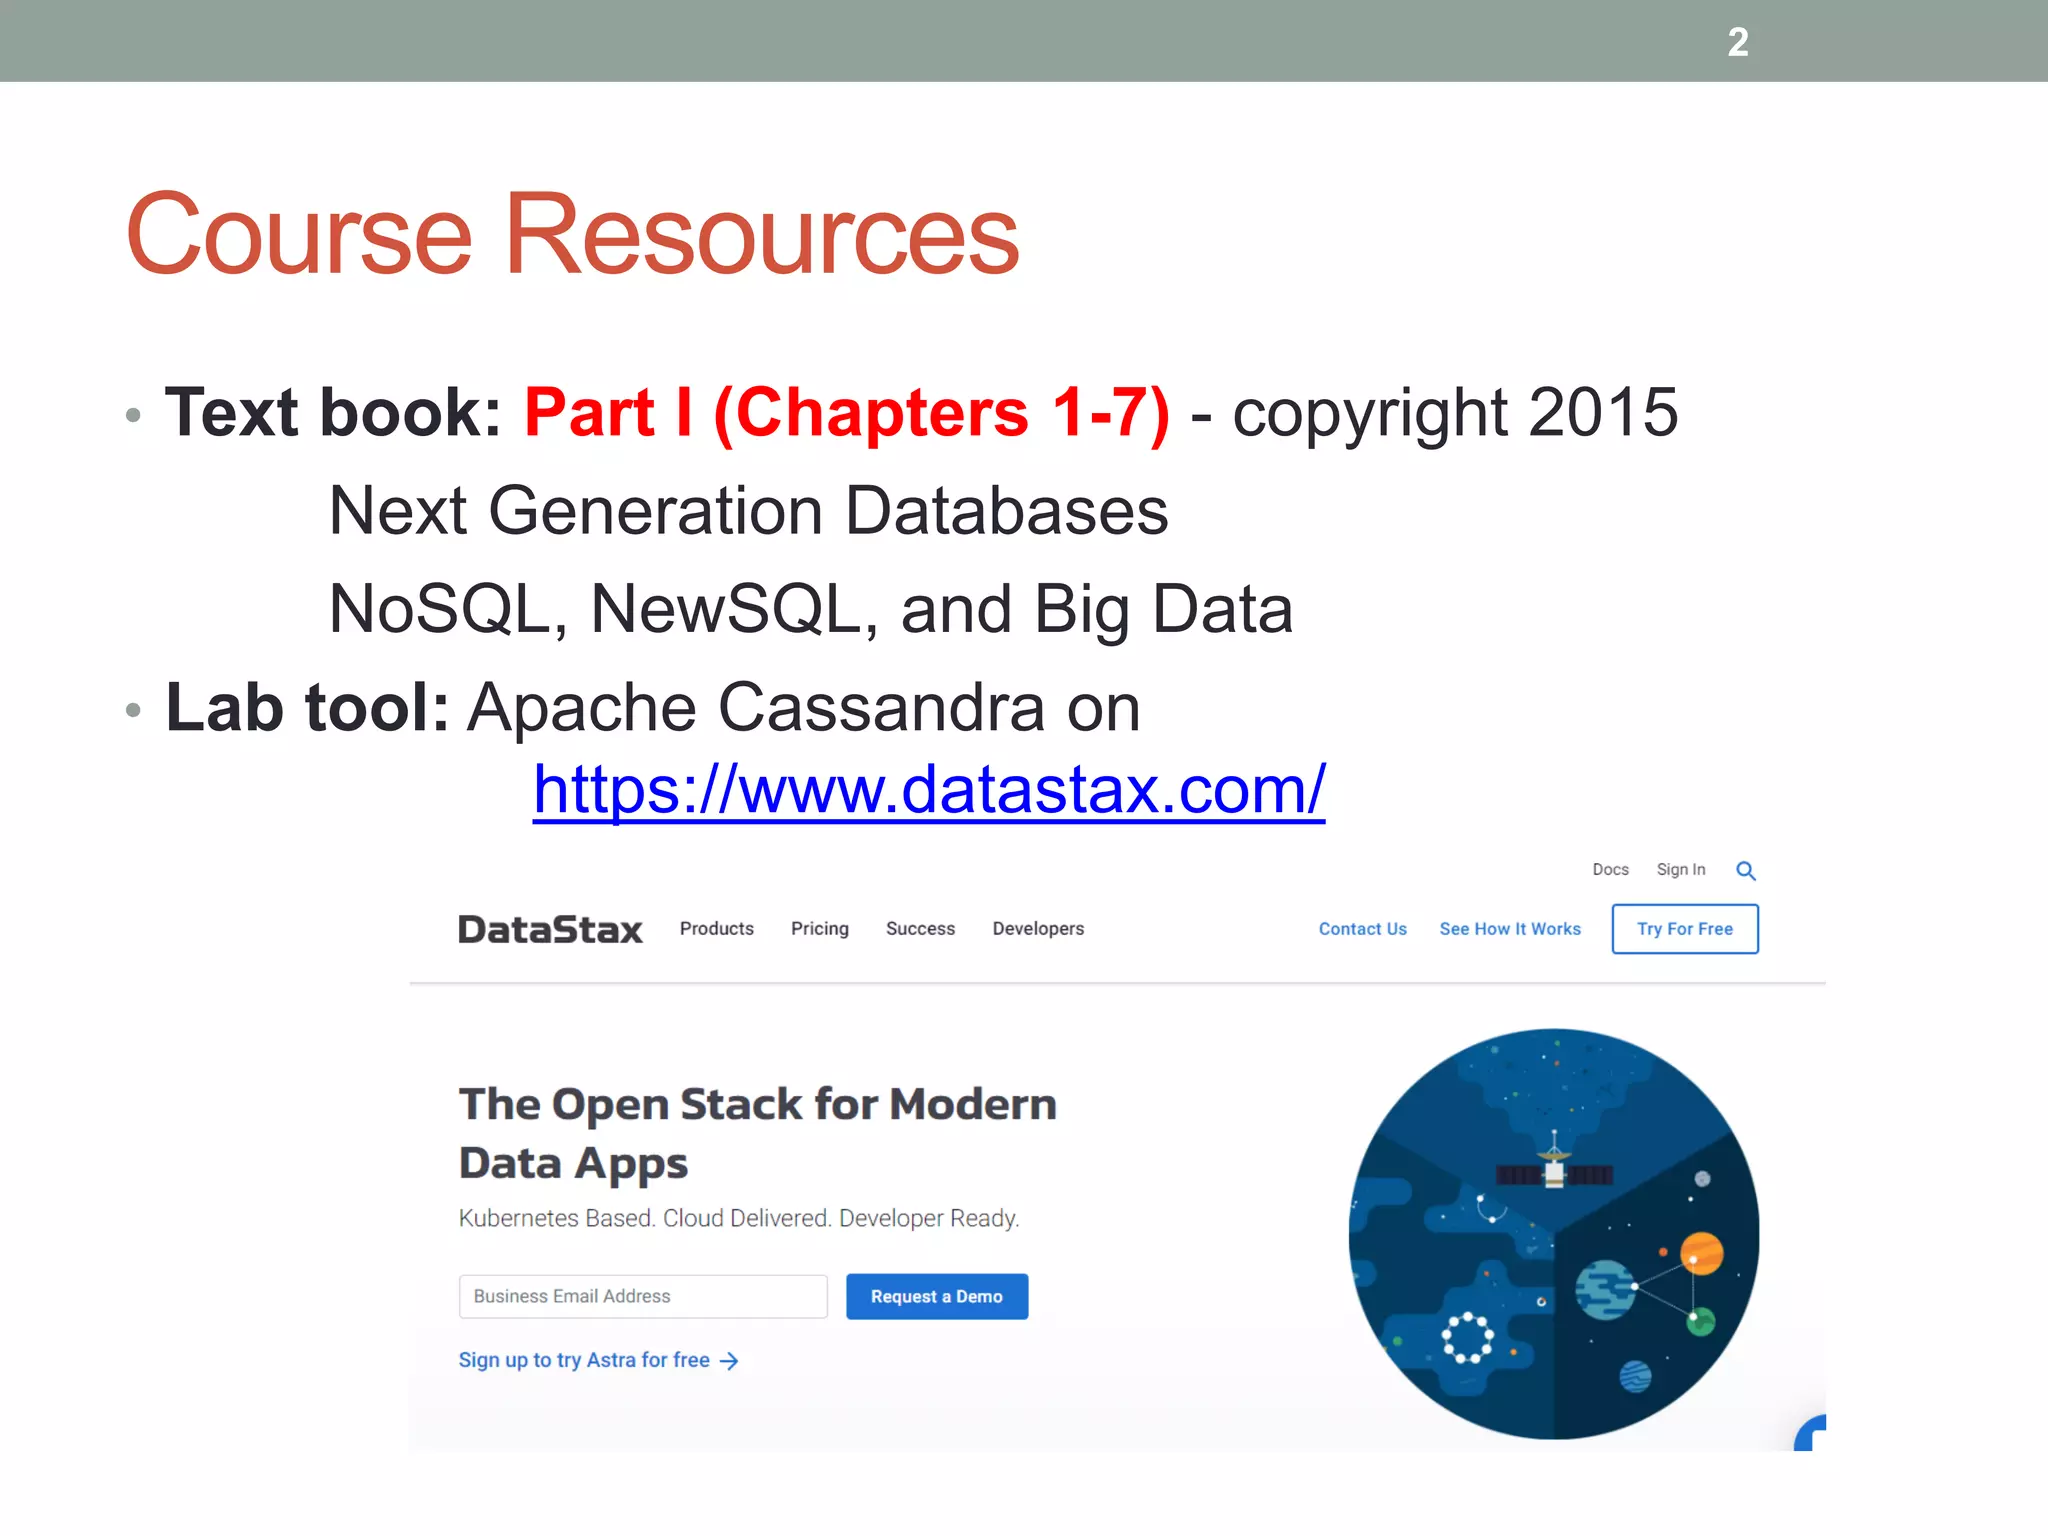Image resolution: width=2048 pixels, height=1536 pixels.
Task: Click the blue chat bubble icon
Action: [x=1812, y=1435]
